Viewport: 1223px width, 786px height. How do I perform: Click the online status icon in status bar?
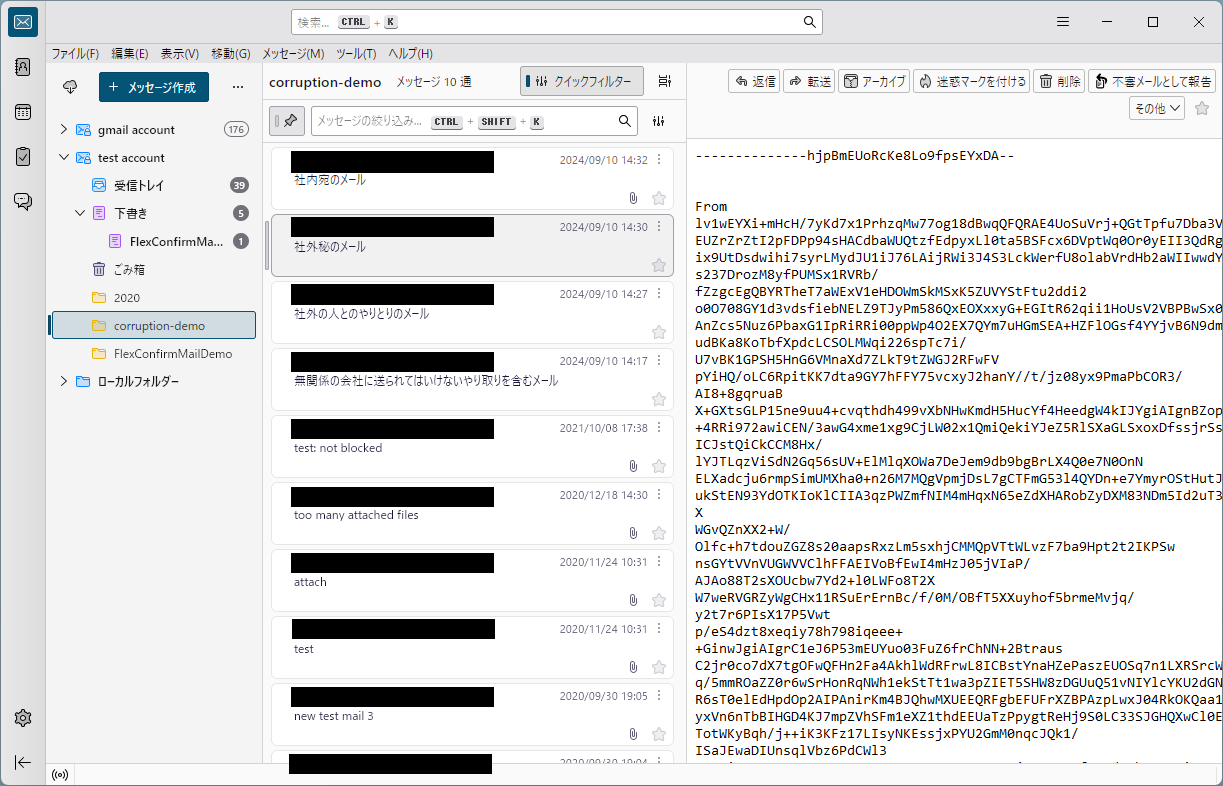pyautogui.click(x=60, y=775)
